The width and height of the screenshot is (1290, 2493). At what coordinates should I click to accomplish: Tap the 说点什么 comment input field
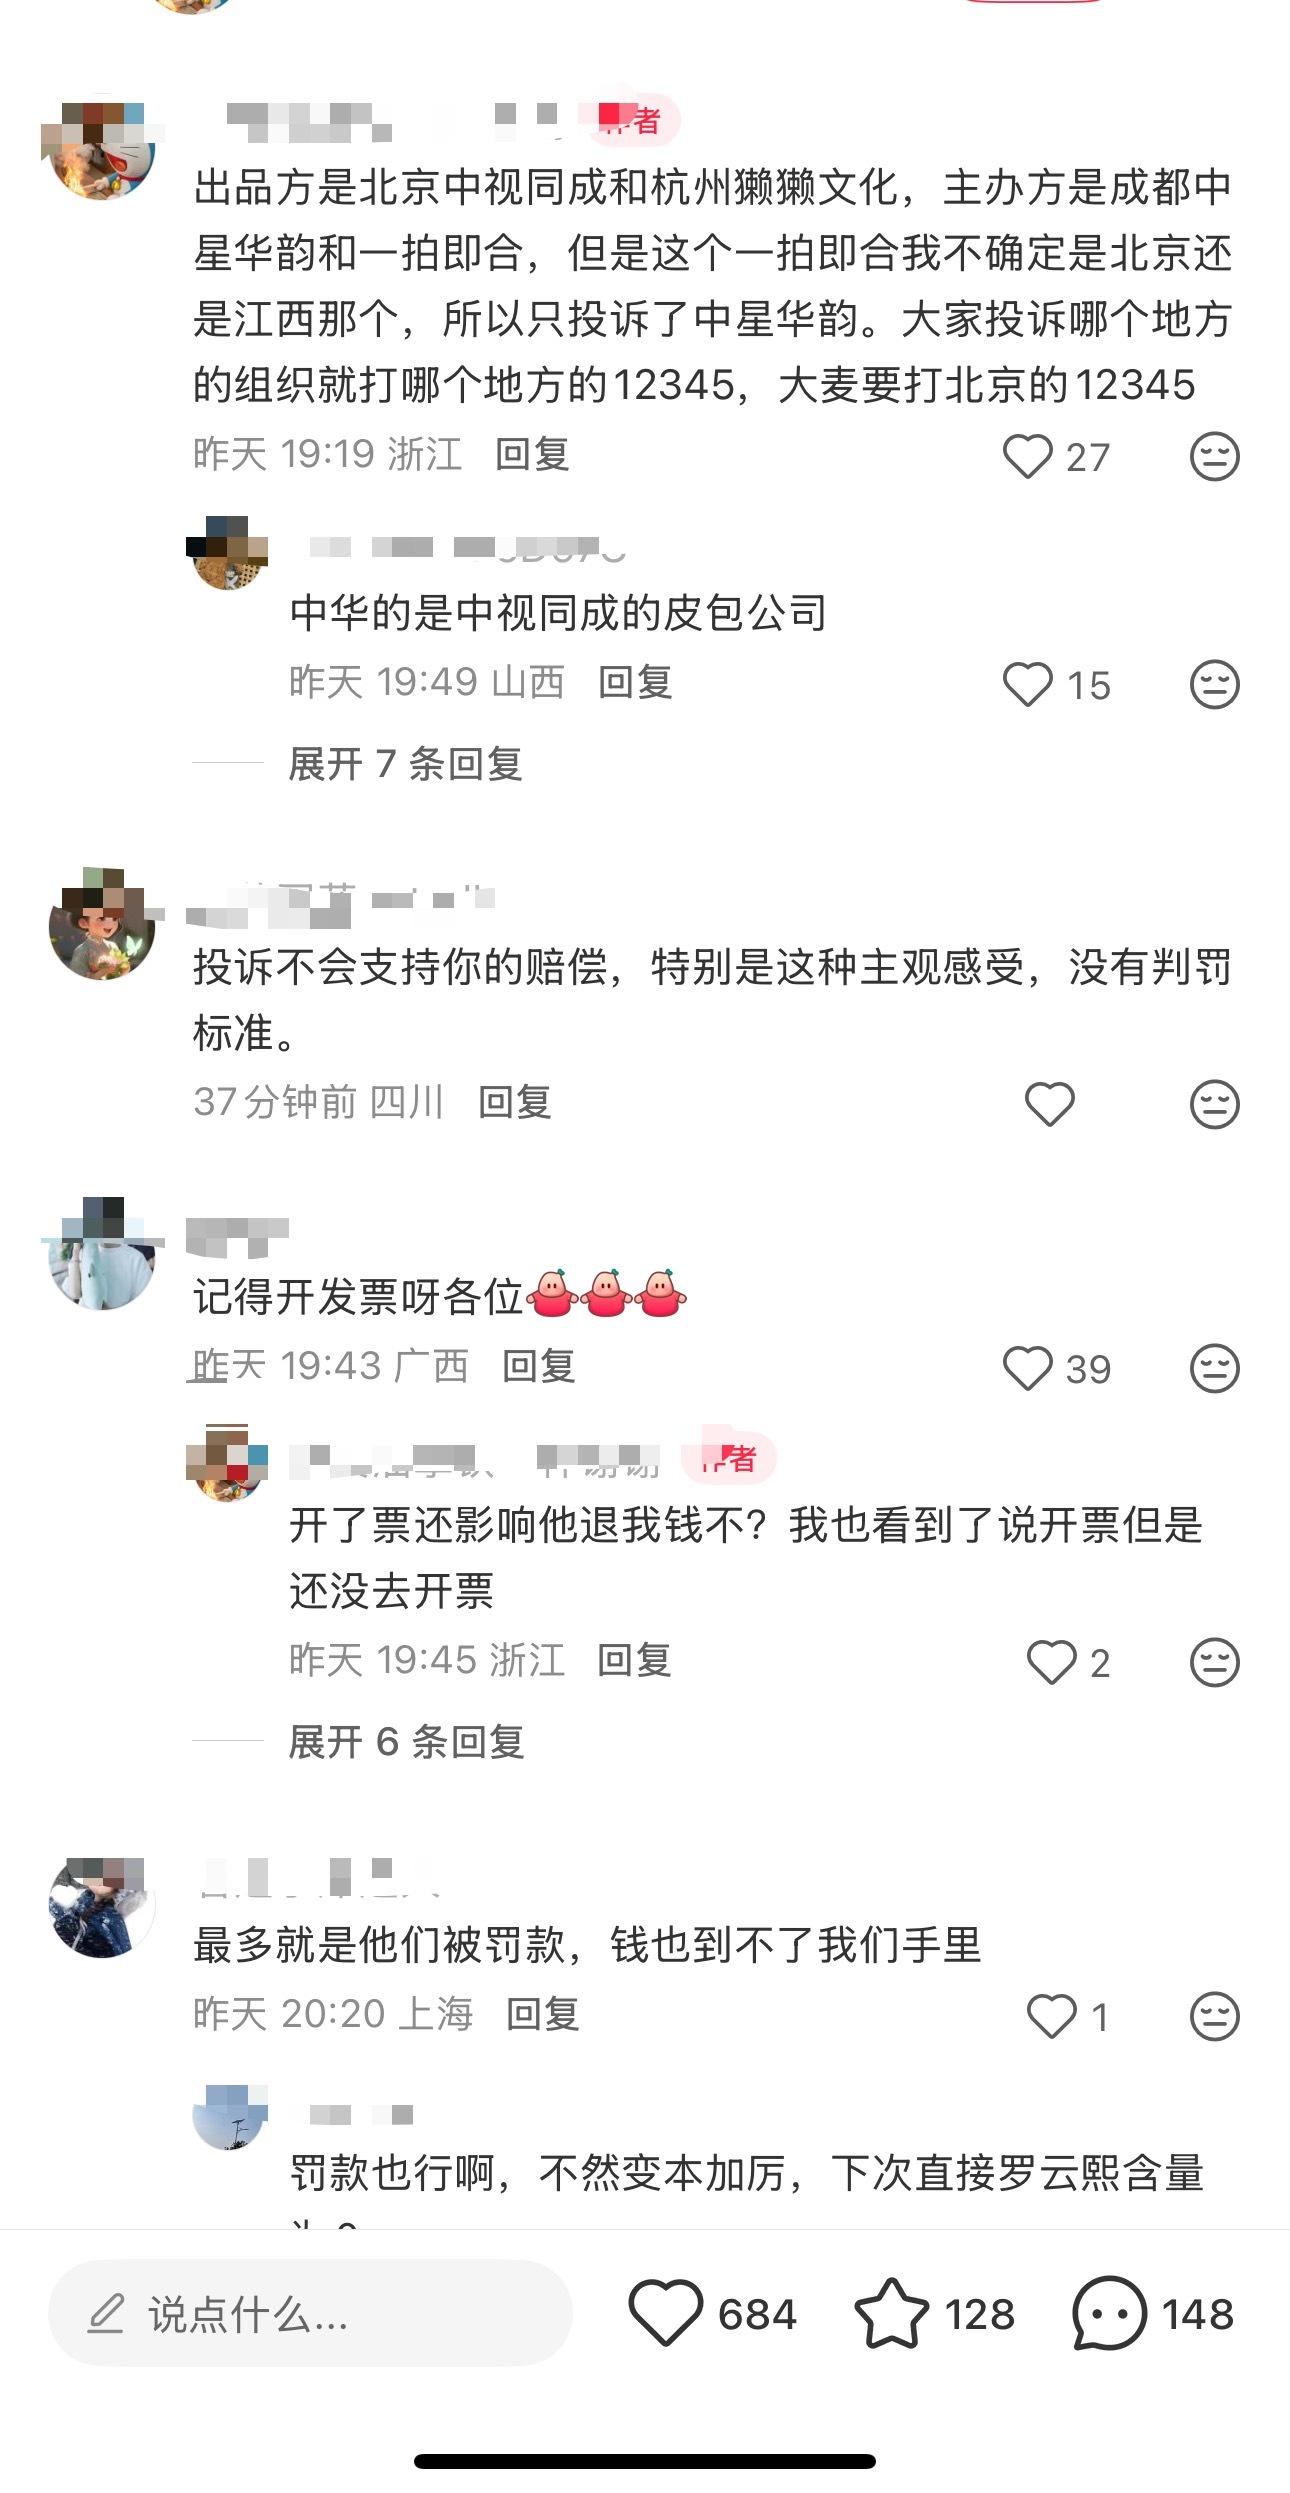[310, 2314]
